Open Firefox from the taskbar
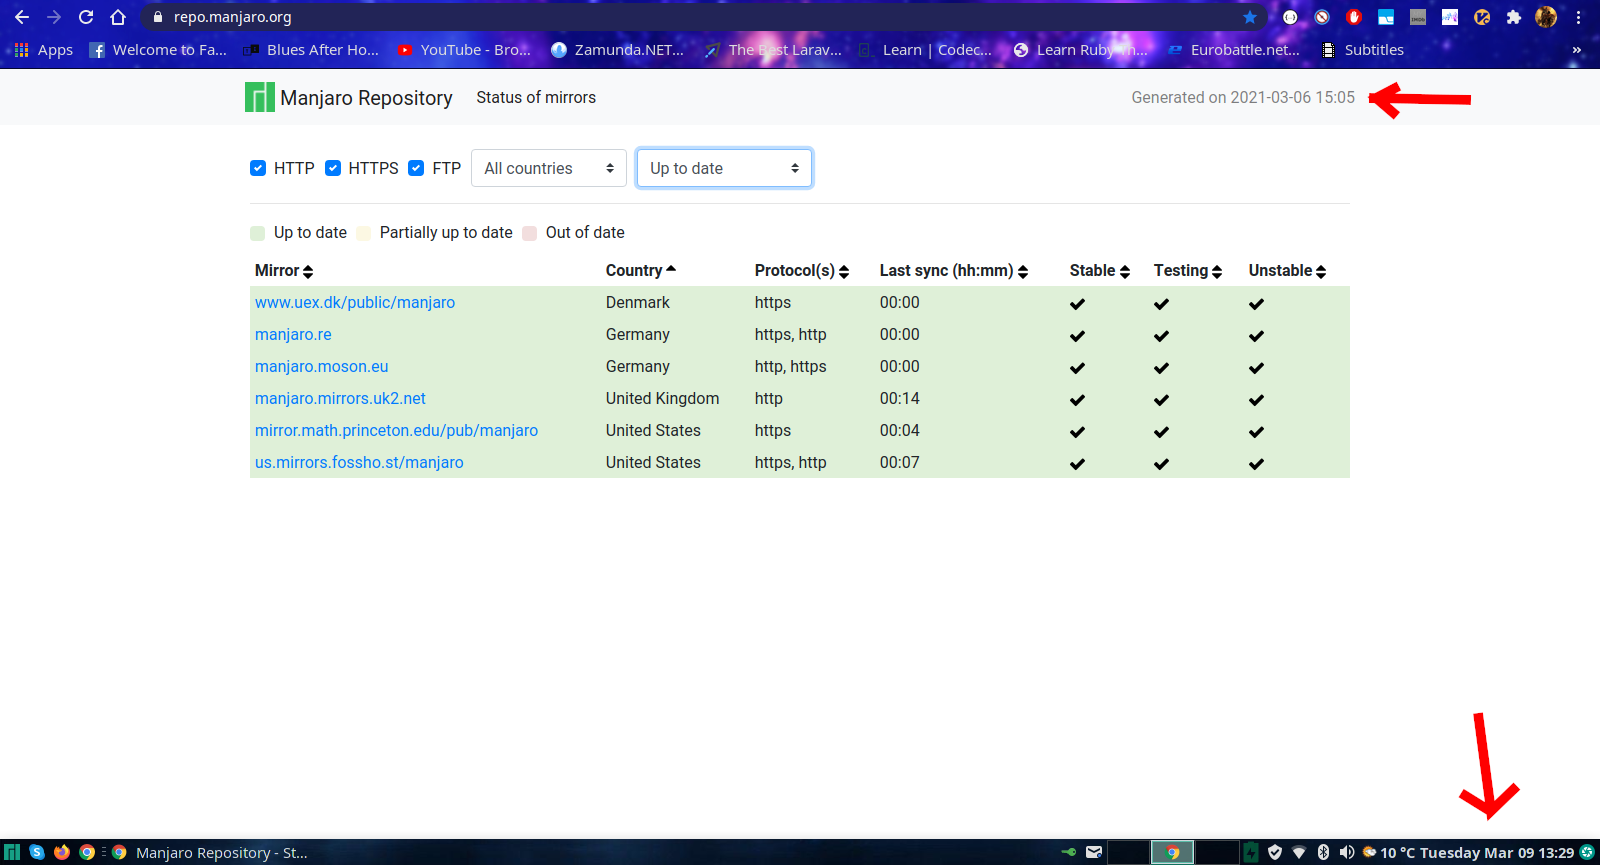Viewport: 1600px width, 865px height. (x=62, y=852)
